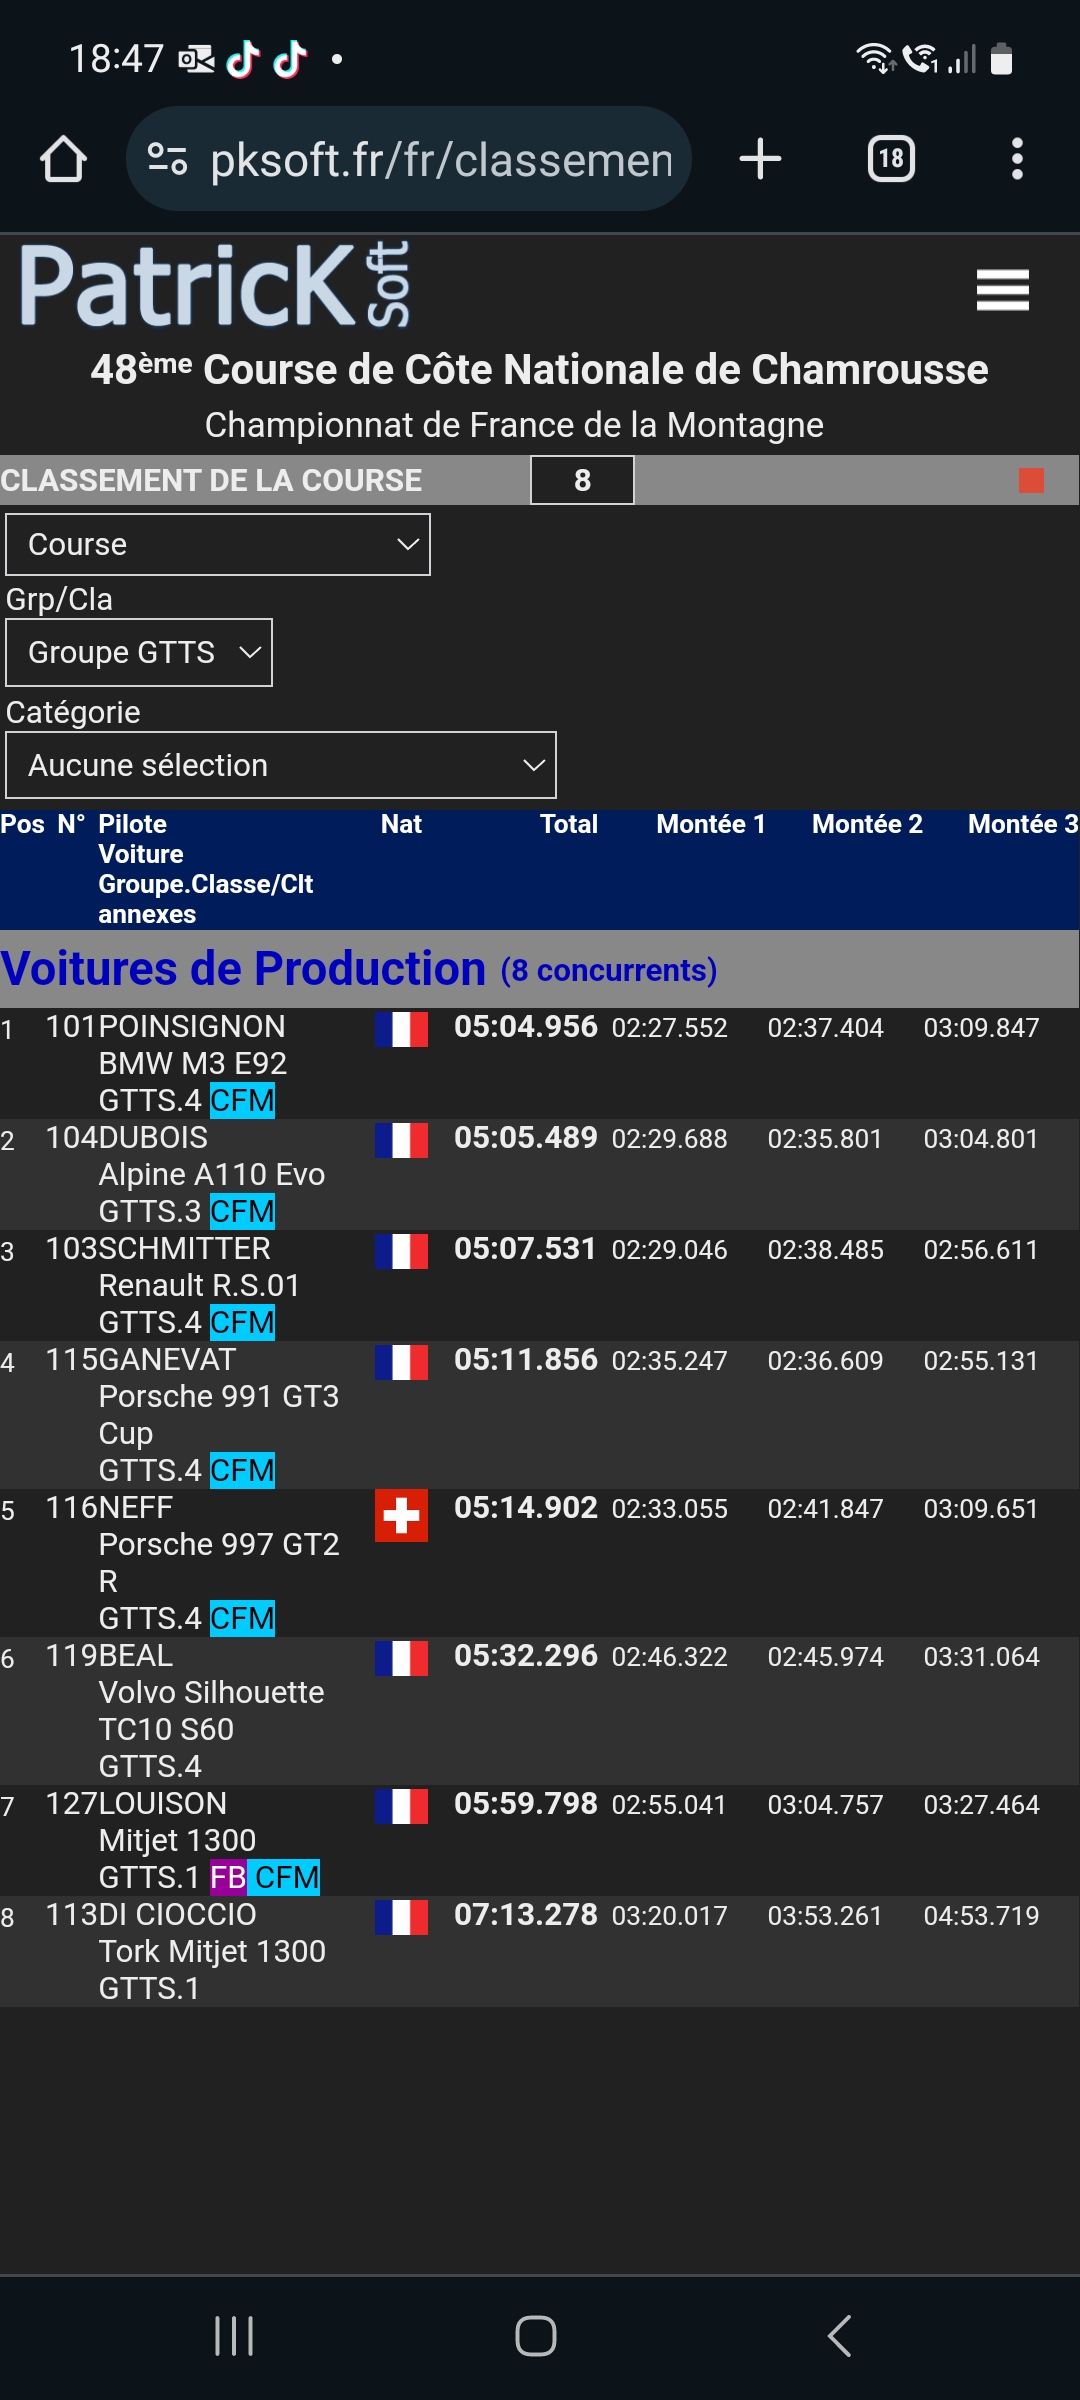
Task: Open the browser three-dot menu
Action: (x=1017, y=159)
